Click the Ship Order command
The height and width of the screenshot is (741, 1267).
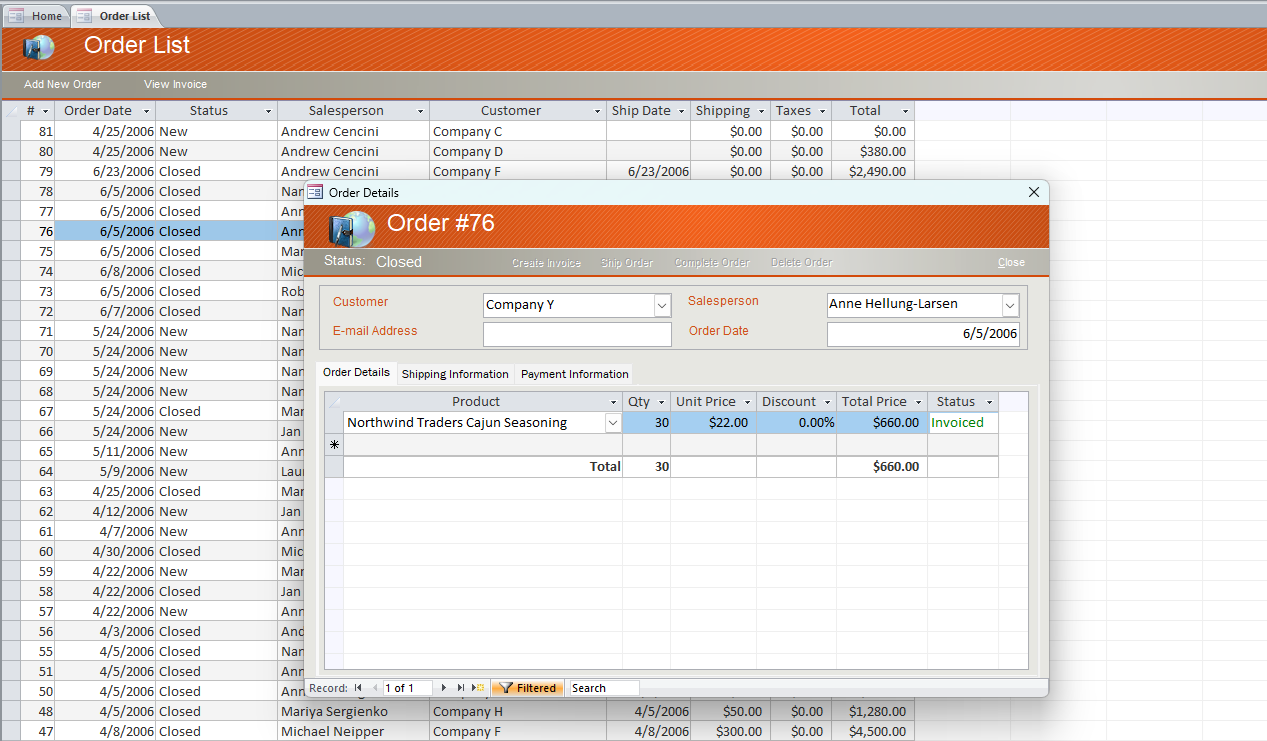(x=627, y=263)
